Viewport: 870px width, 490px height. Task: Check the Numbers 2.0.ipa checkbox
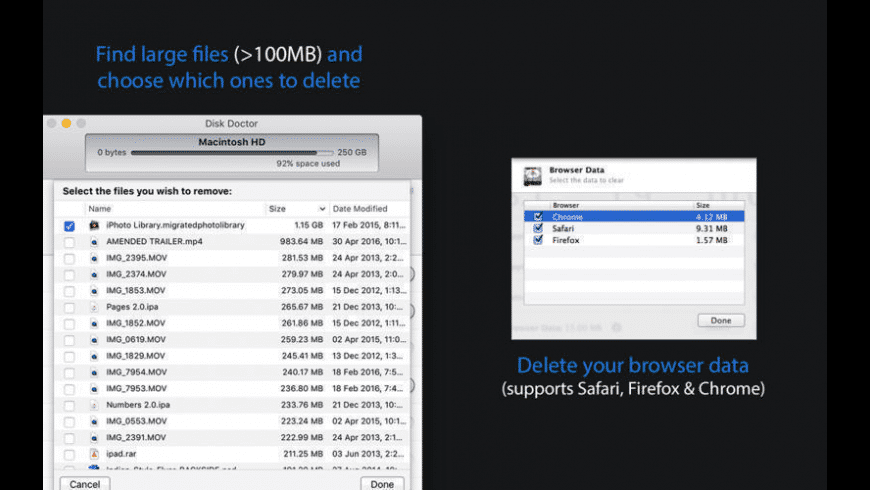pos(69,406)
